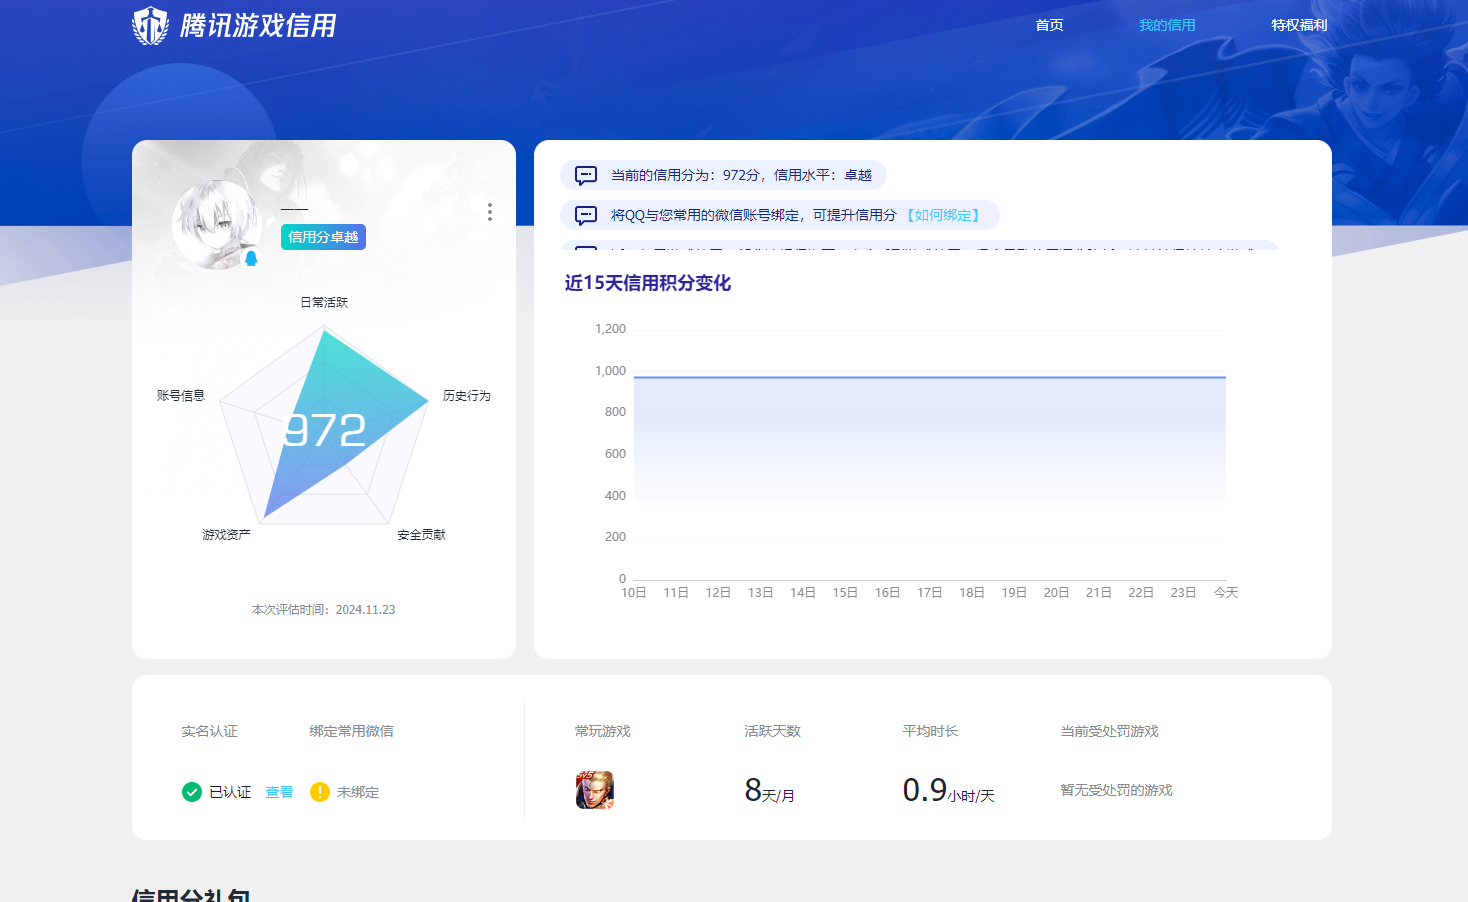Click the message icon beside WeChat binding tip

[x=586, y=215]
